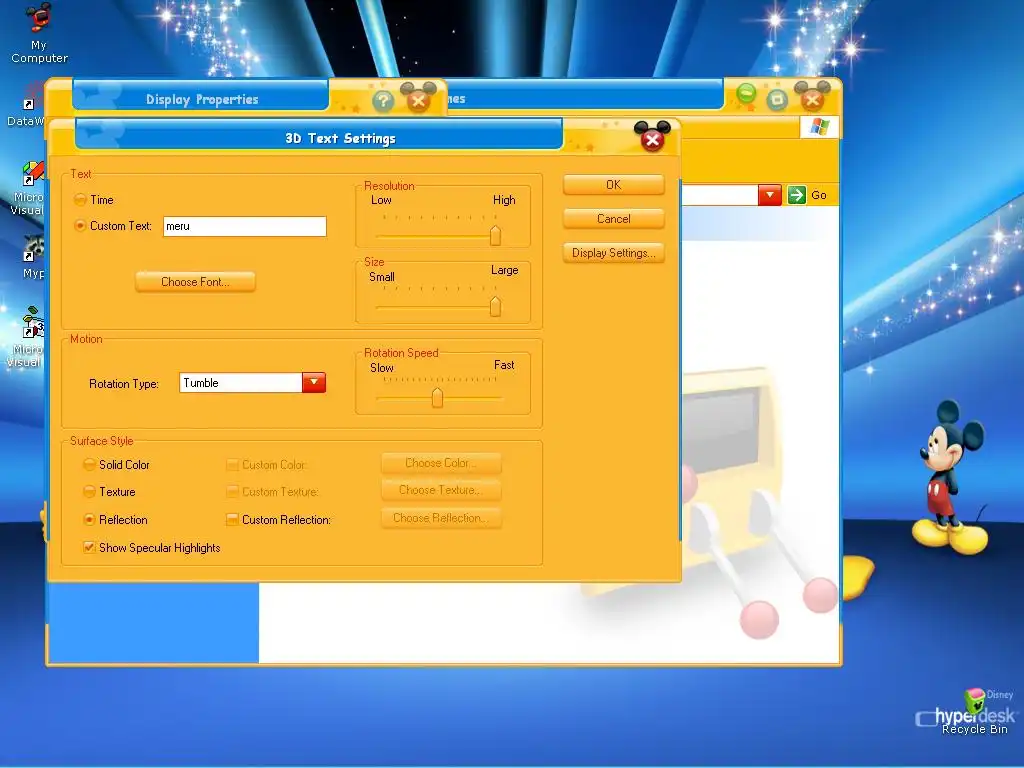Viewport: 1024px width, 768px height.
Task: Close the background browser window
Action: 812,98
